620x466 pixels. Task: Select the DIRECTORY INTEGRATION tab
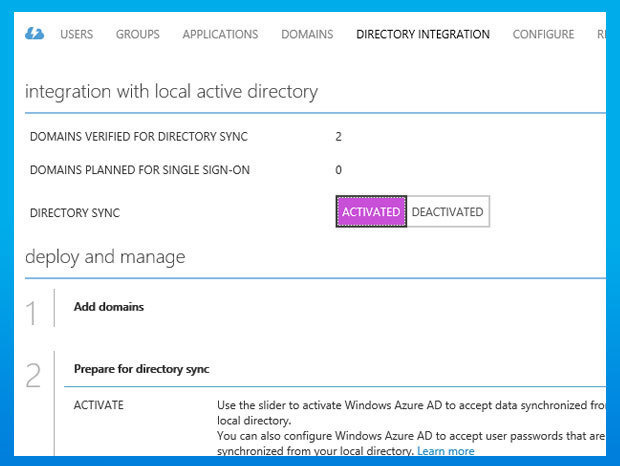423,34
